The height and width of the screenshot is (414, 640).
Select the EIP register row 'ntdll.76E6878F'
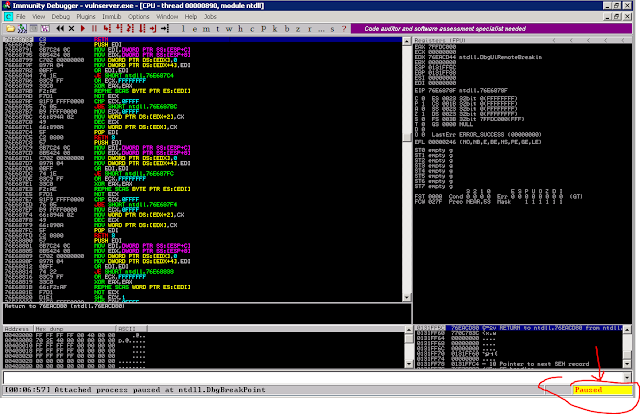(462, 90)
